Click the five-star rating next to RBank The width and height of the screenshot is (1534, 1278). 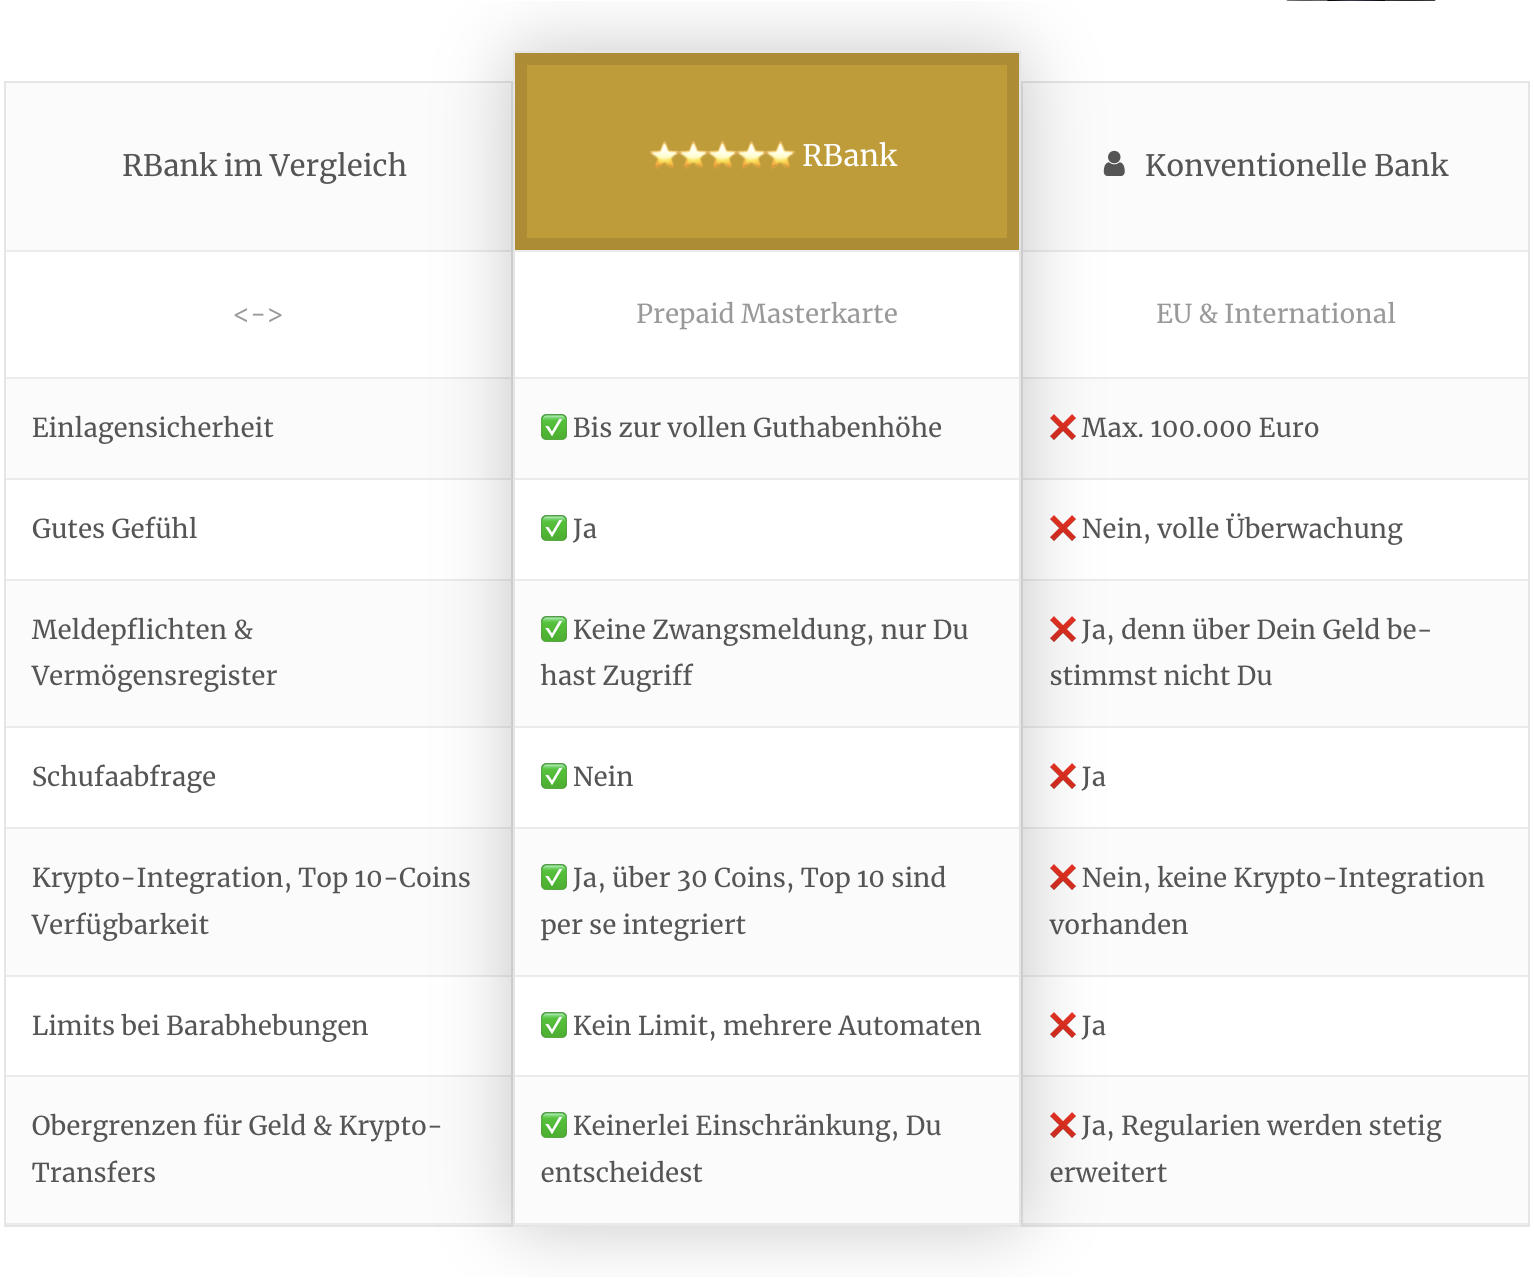tap(721, 155)
